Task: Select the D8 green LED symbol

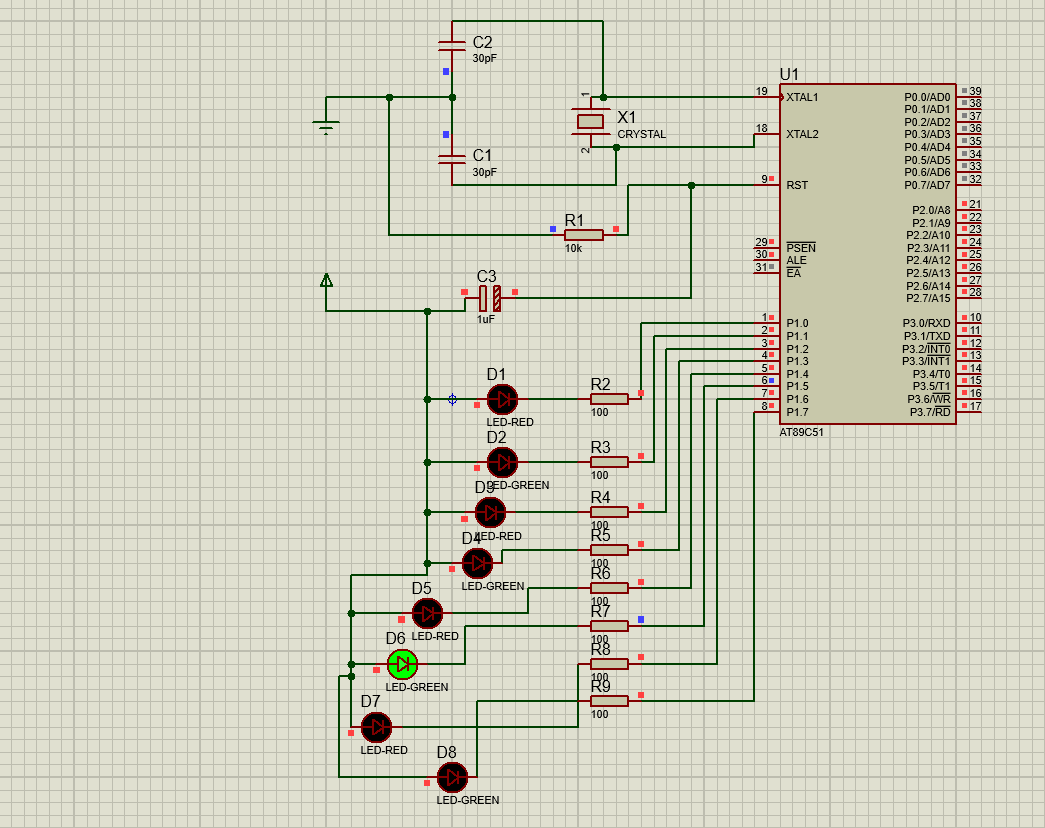Action: pyautogui.click(x=453, y=777)
